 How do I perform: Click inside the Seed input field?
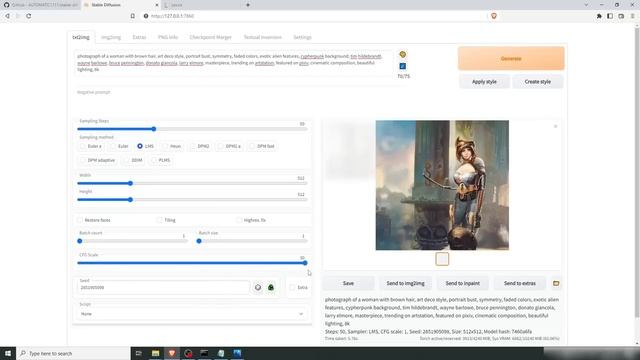163,287
